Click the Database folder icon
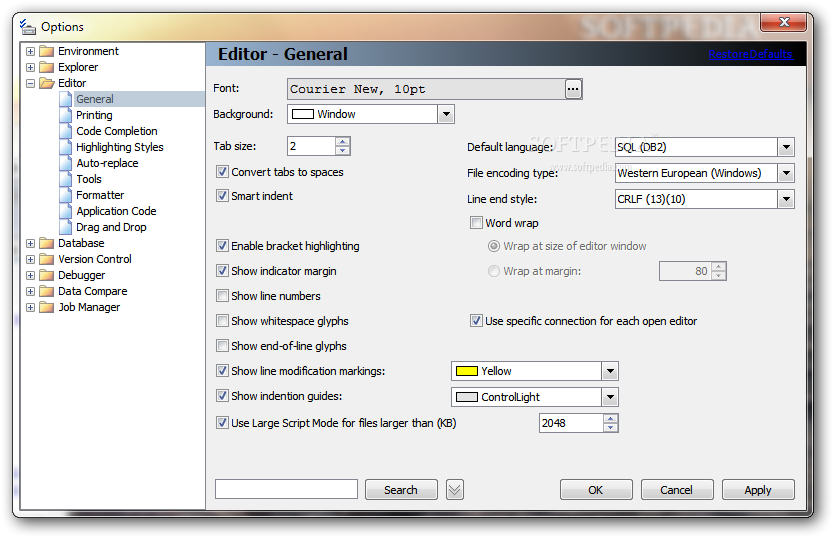Image resolution: width=834 pixels, height=538 pixels. point(47,243)
